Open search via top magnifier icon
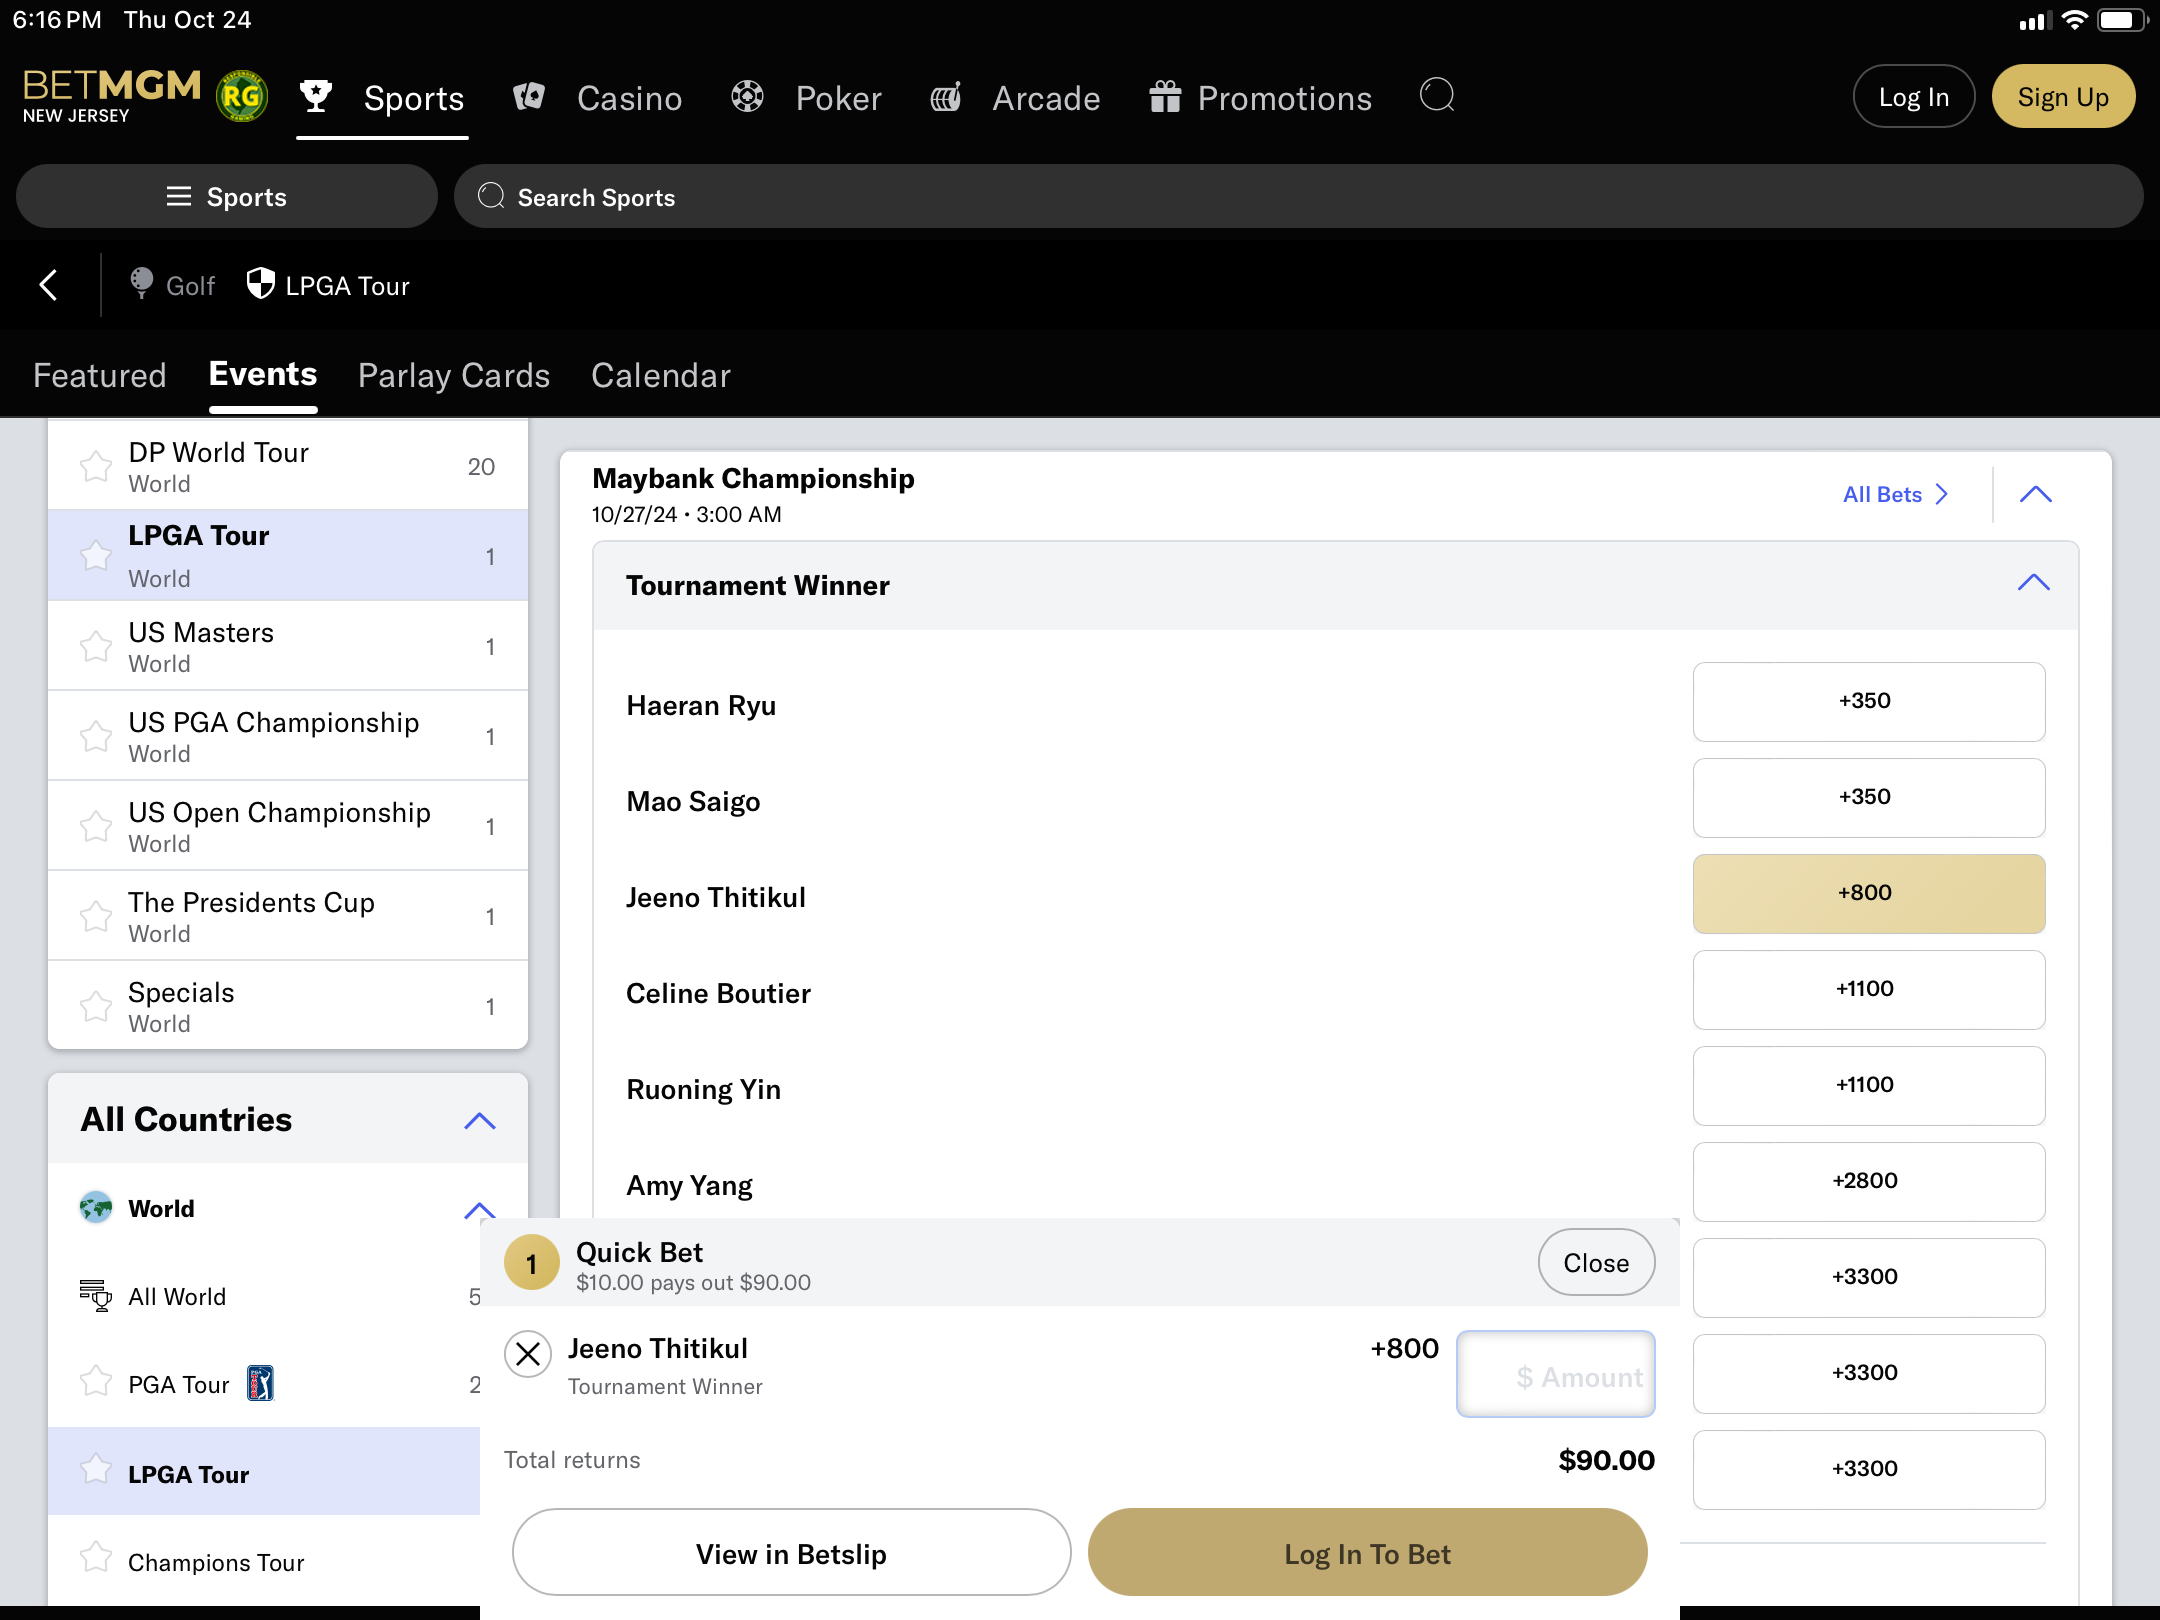Image resolution: width=2160 pixels, height=1620 pixels. (x=1437, y=96)
